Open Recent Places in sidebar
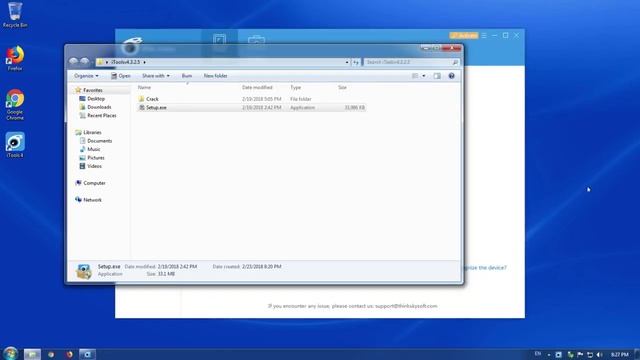 (x=102, y=116)
